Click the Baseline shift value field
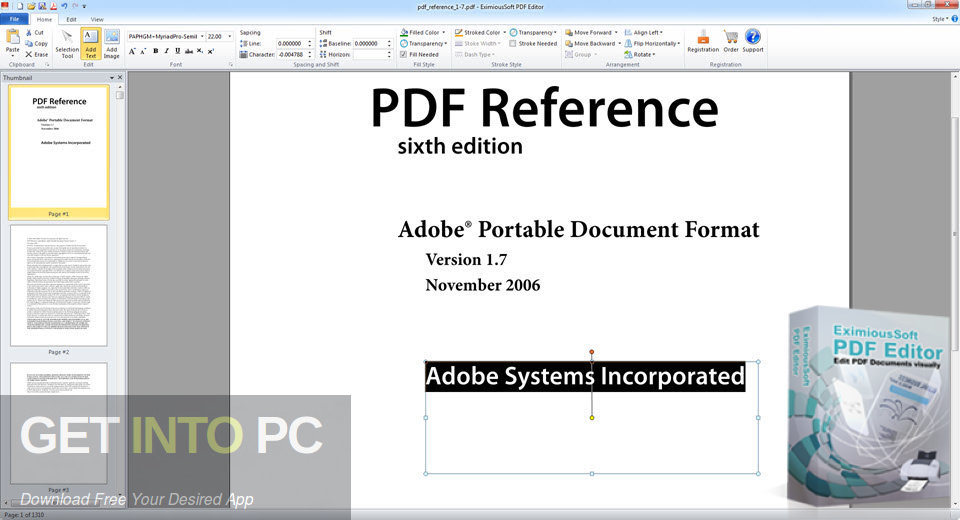The image size is (960, 520). (x=369, y=43)
